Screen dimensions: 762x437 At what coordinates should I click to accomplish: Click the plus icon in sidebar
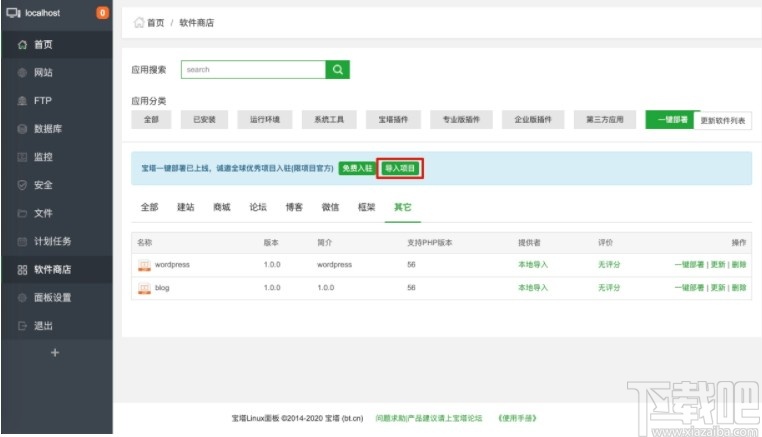pyautogui.click(x=55, y=352)
